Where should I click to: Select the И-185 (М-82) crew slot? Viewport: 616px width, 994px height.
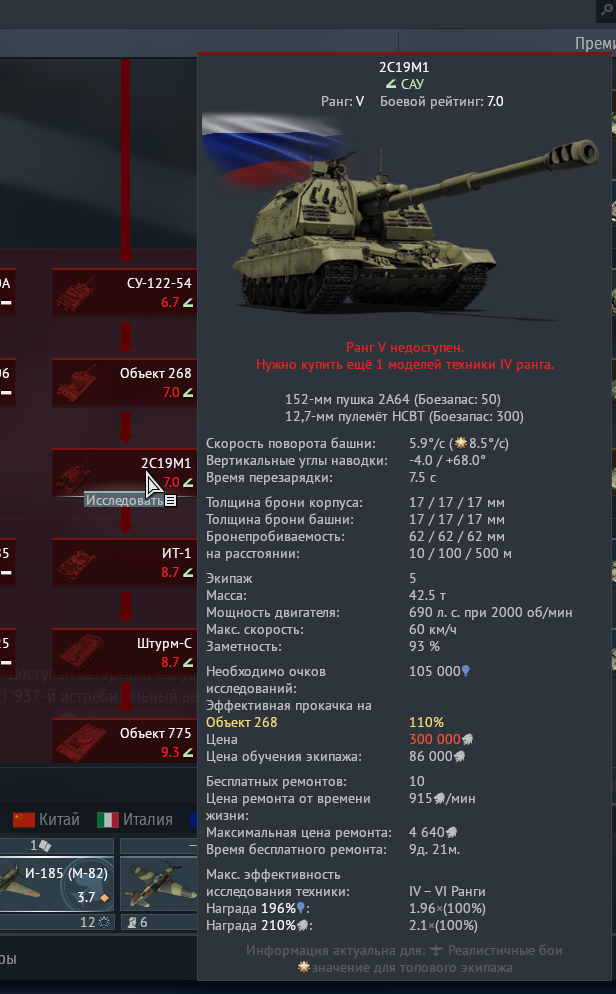coord(56,884)
